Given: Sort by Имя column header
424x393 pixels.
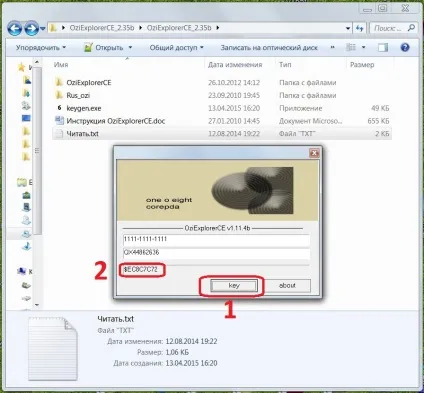Looking at the screenshot, I should click(x=61, y=65).
